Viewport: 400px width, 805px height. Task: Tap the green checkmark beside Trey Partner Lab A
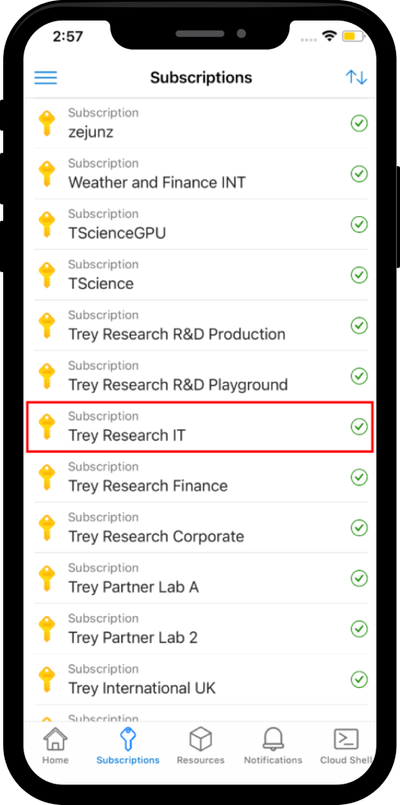(x=359, y=578)
